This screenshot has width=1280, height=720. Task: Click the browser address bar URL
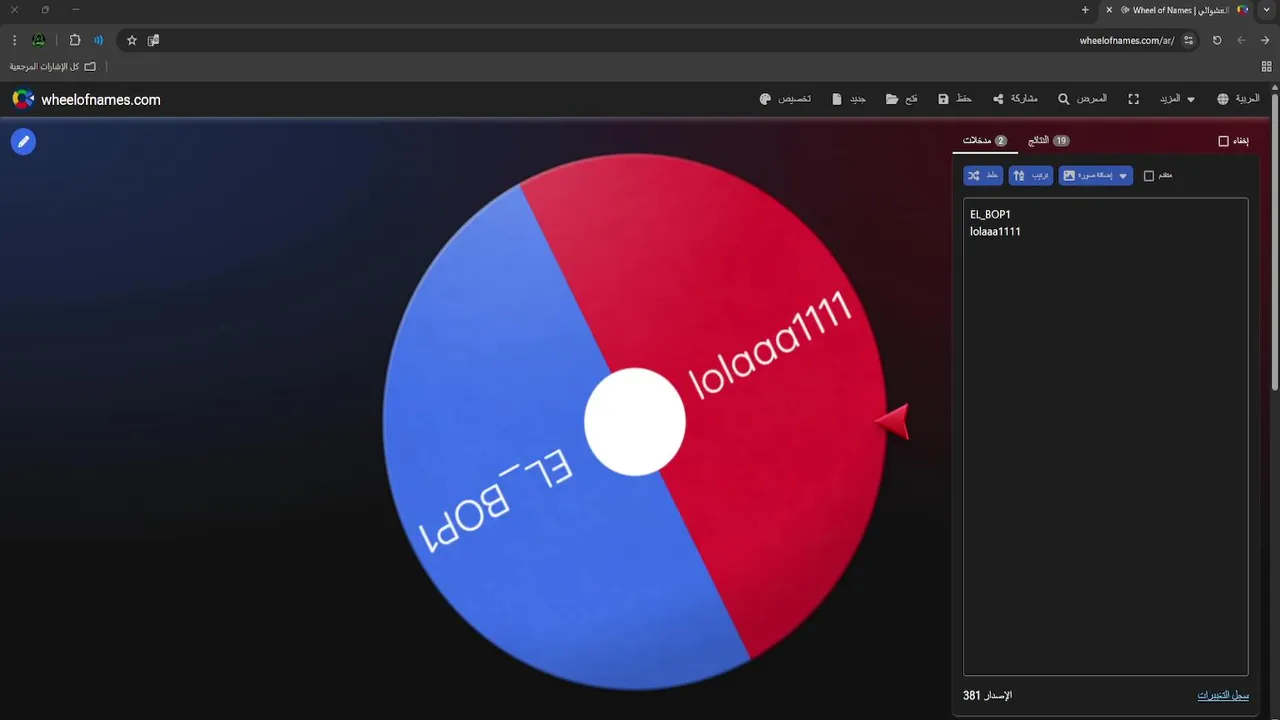point(1127,40)
